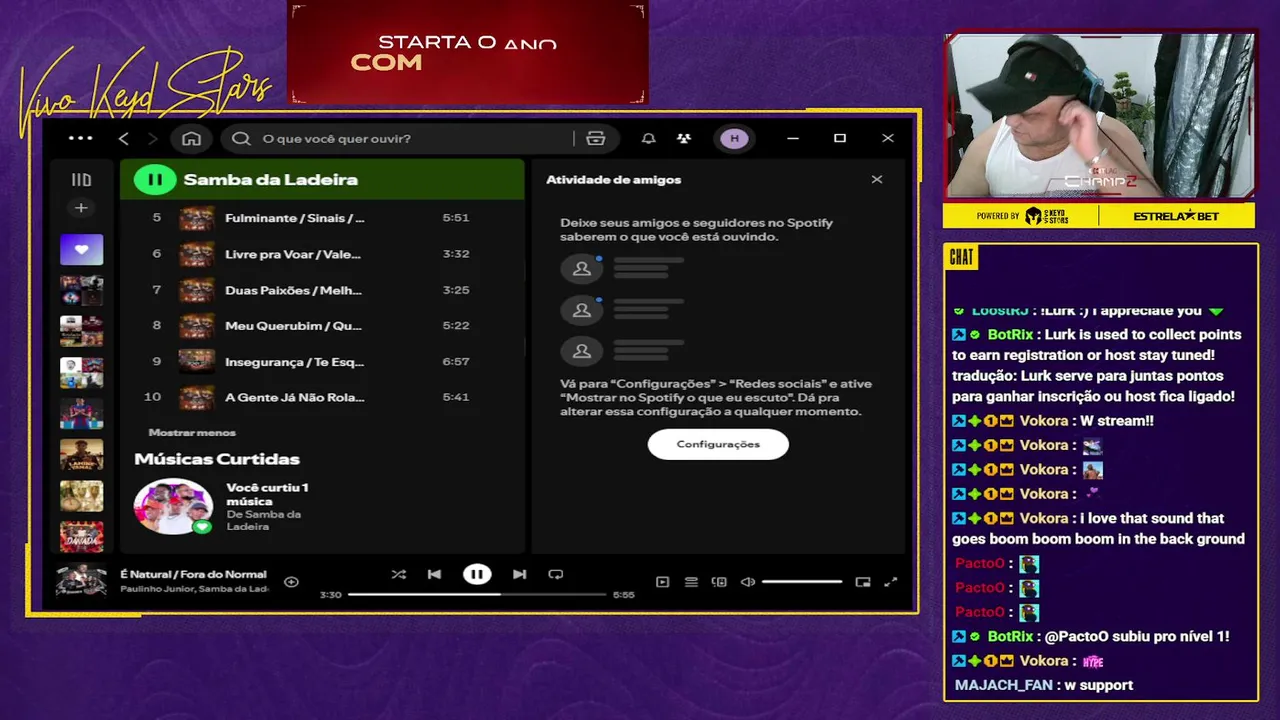
Task: Toggle shuffle in playback bar
Action: (x=399, y=574)
